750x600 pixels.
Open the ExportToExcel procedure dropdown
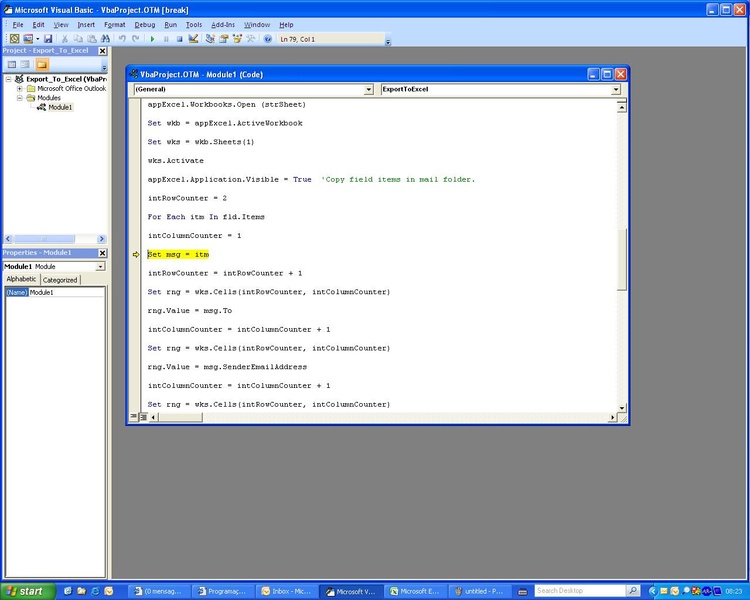(615, 89)
